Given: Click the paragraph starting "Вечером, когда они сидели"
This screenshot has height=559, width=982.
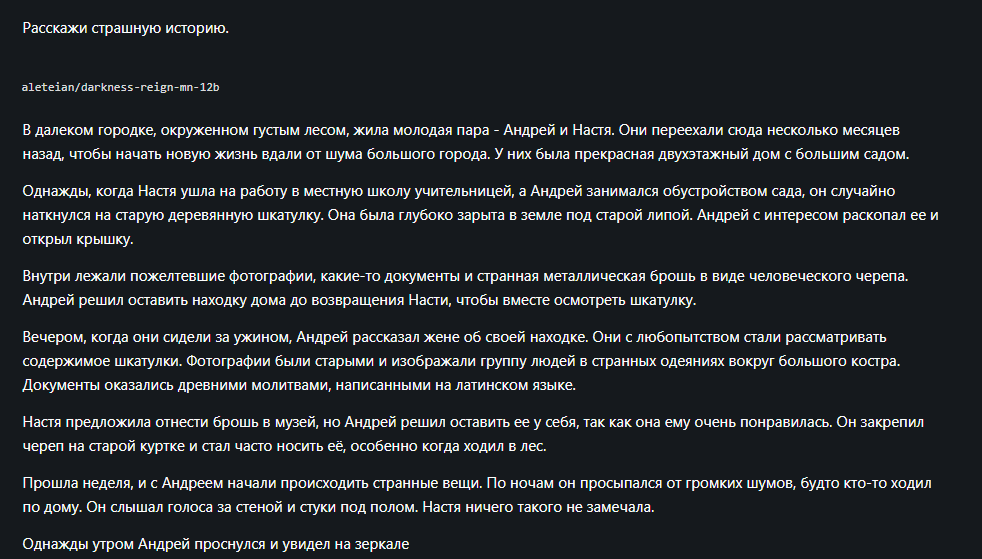Looking at the screenshot, I should point(462,361).
